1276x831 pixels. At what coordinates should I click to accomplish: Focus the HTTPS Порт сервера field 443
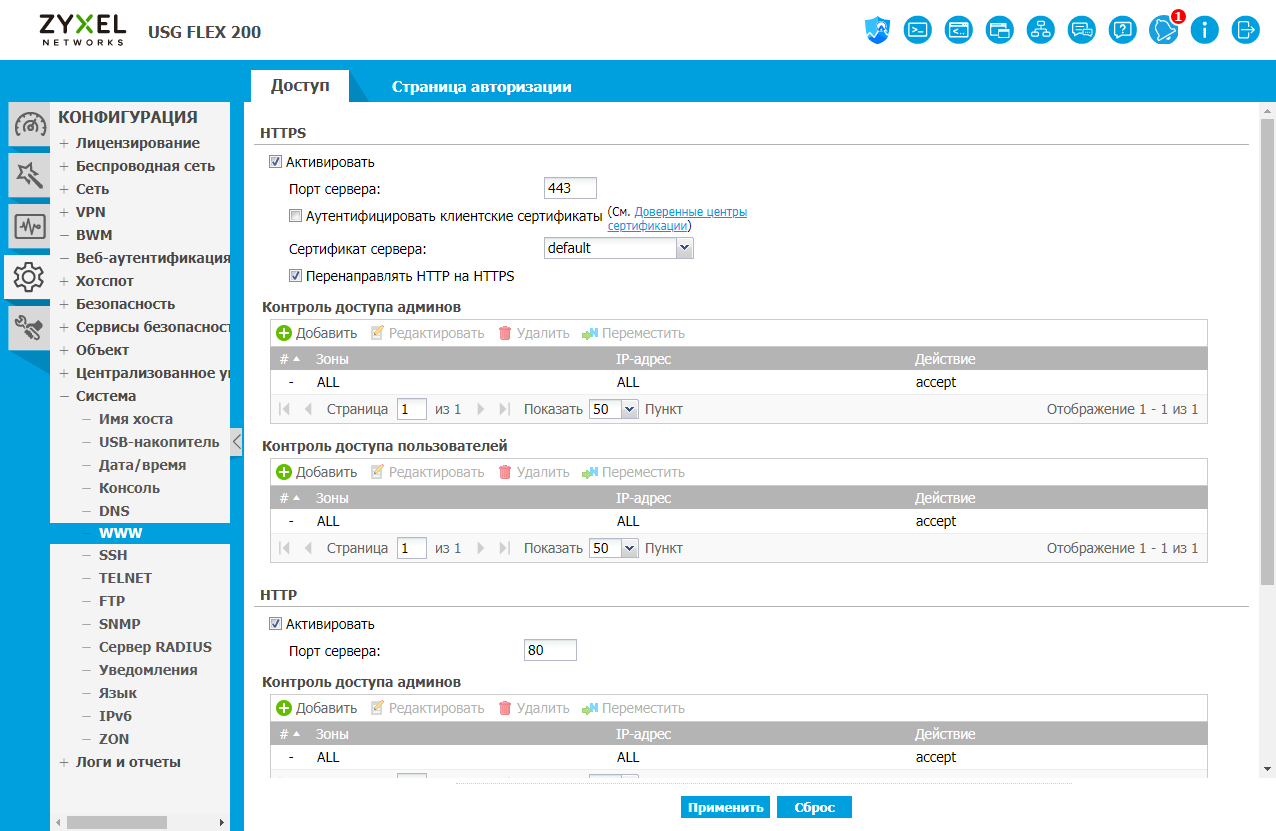(x=570, y=189)
